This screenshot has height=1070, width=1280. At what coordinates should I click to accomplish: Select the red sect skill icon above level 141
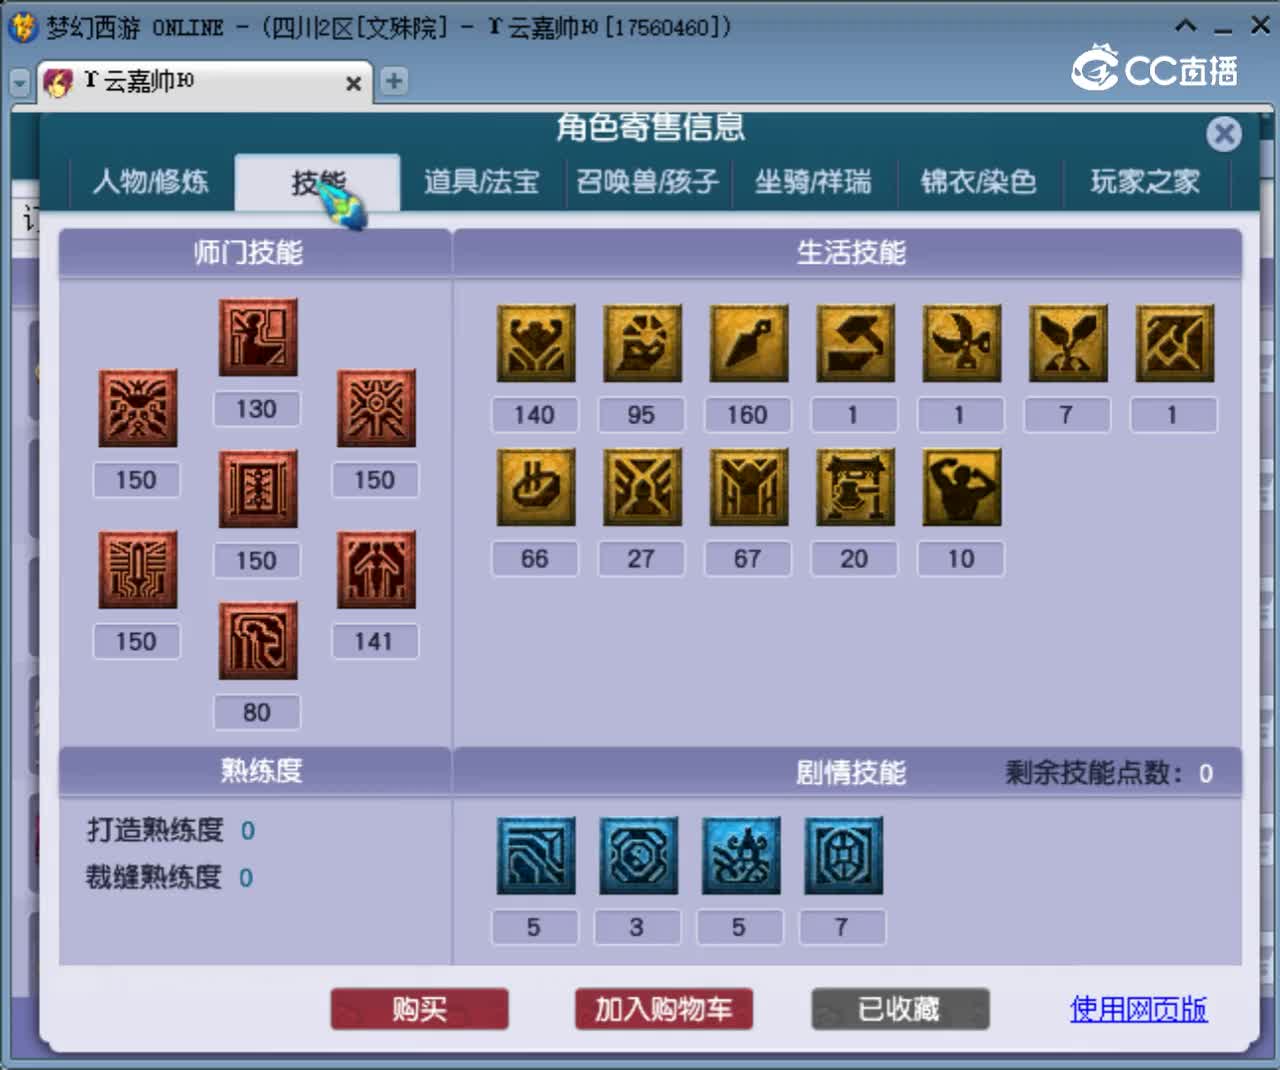[376, 570]
